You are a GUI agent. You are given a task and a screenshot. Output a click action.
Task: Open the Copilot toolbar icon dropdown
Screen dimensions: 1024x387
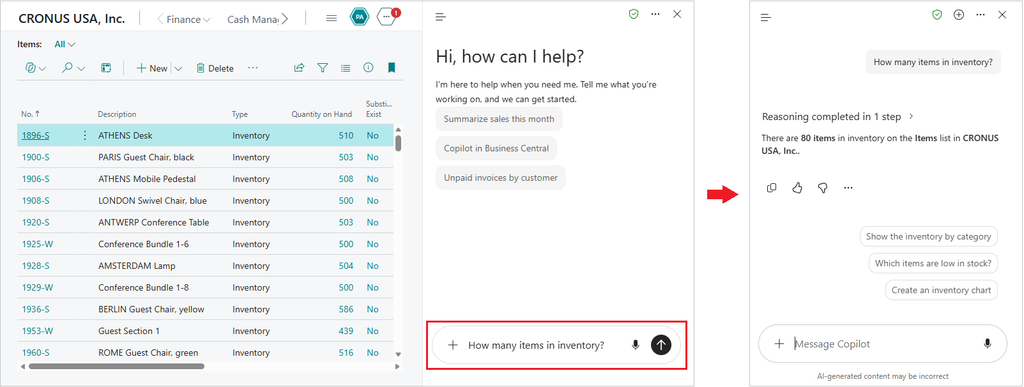[x=35, y=68]
